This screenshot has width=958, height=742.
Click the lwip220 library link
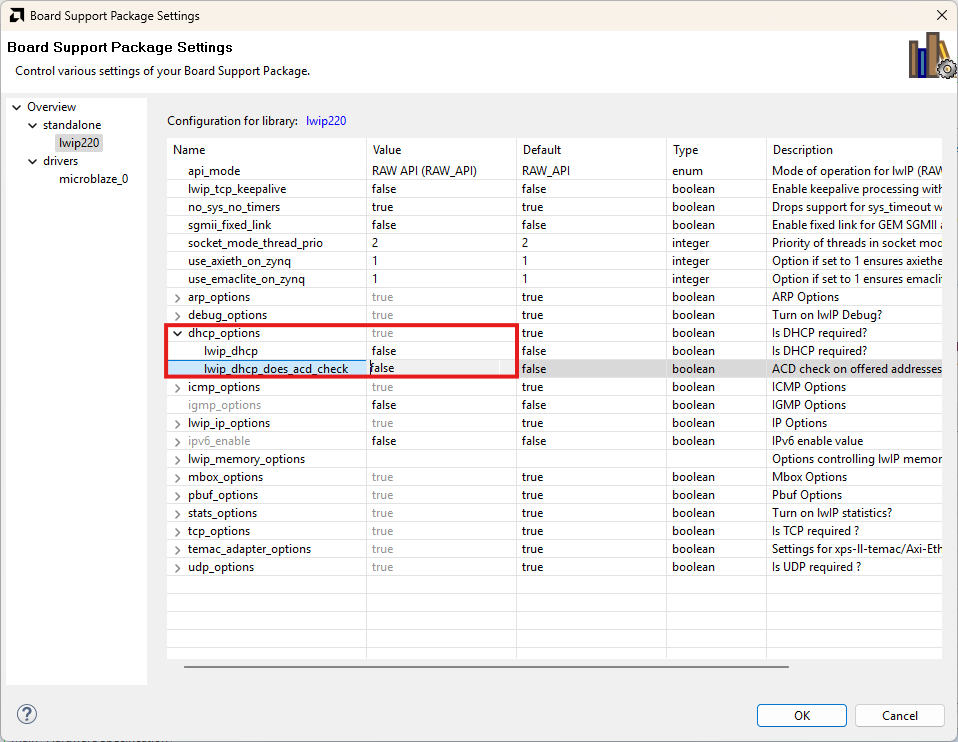pyautogui.click(x=326, y=121)
